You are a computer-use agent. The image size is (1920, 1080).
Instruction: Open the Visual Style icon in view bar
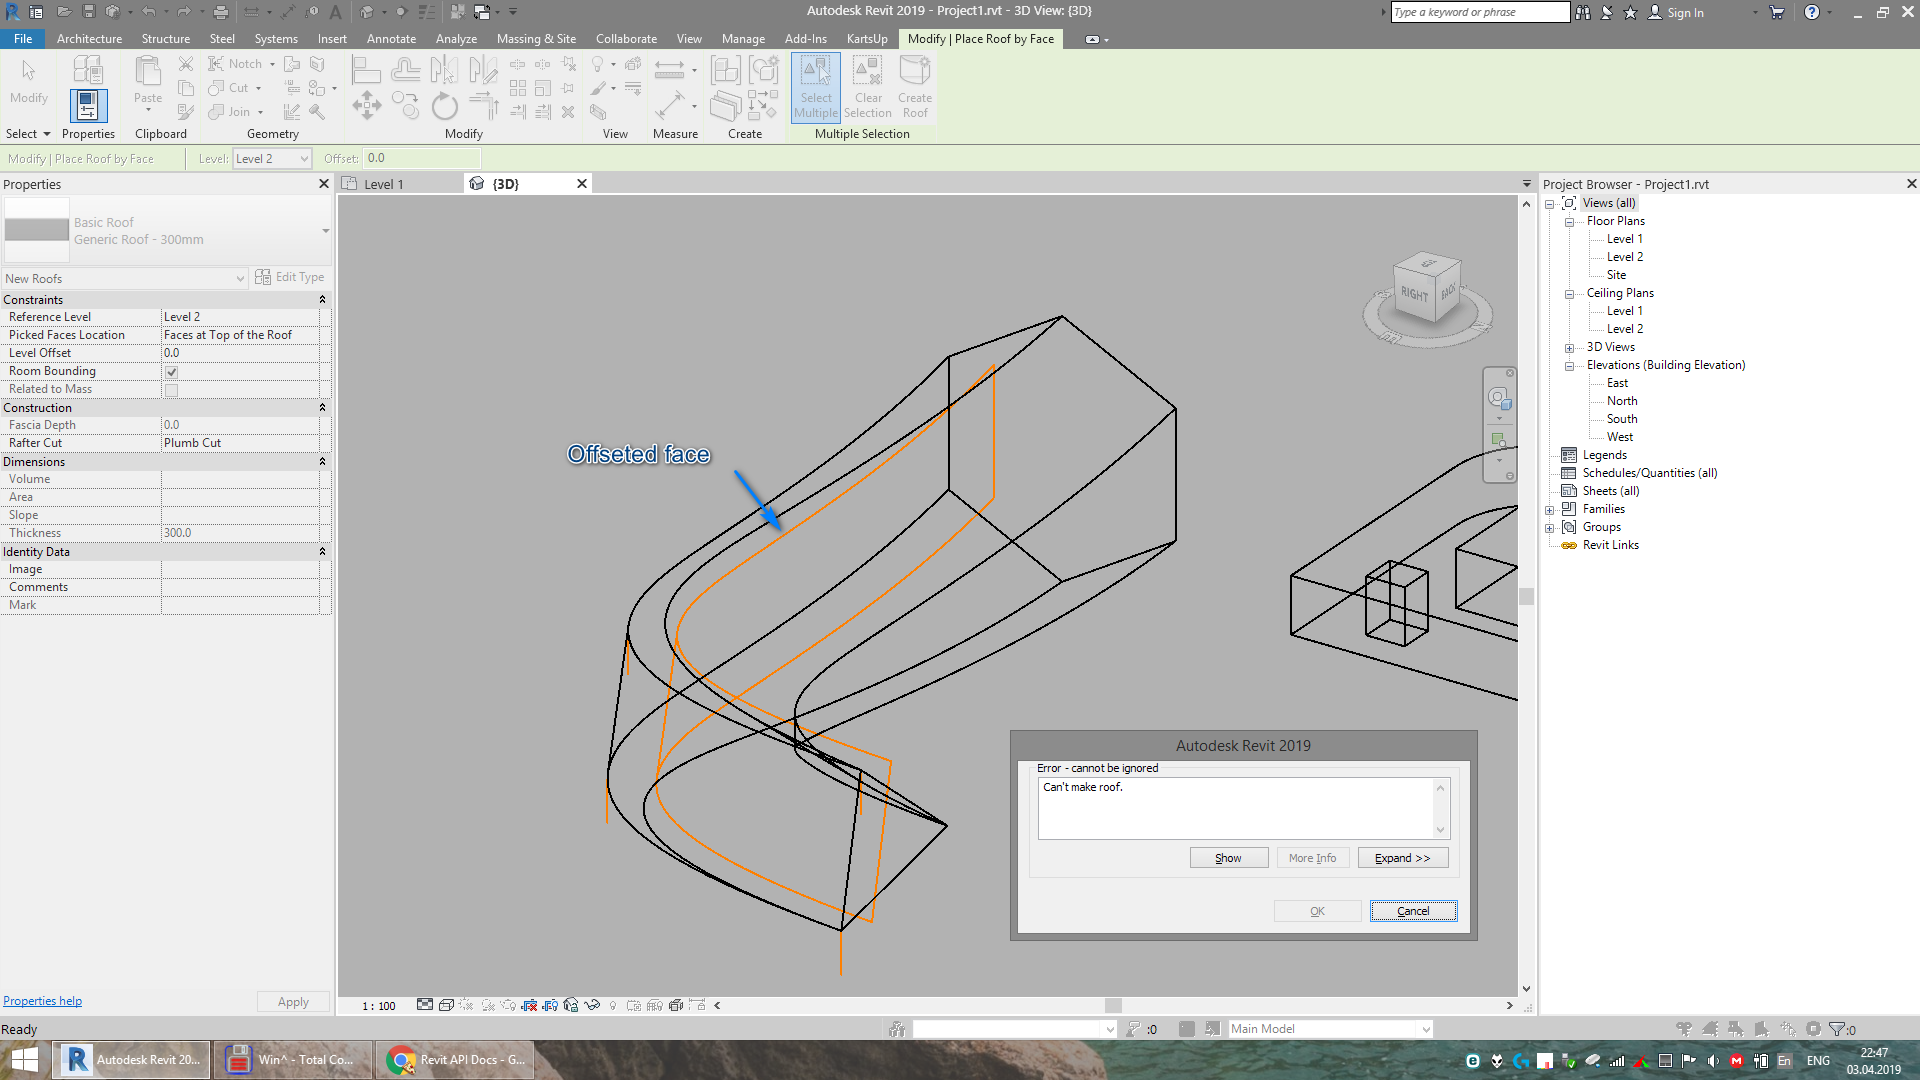[x=447, y=1005]
